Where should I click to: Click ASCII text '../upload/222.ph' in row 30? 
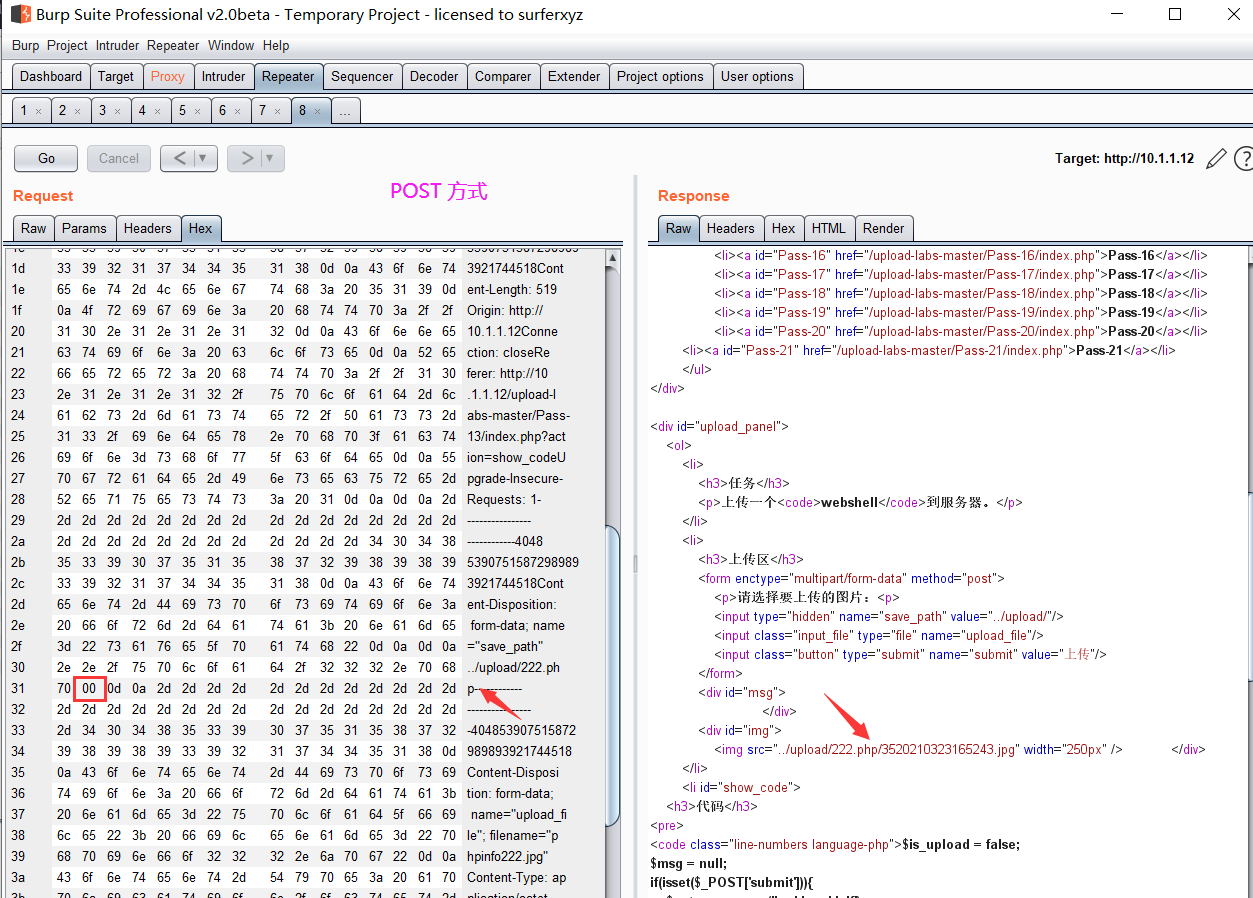(x=513, y=668)
